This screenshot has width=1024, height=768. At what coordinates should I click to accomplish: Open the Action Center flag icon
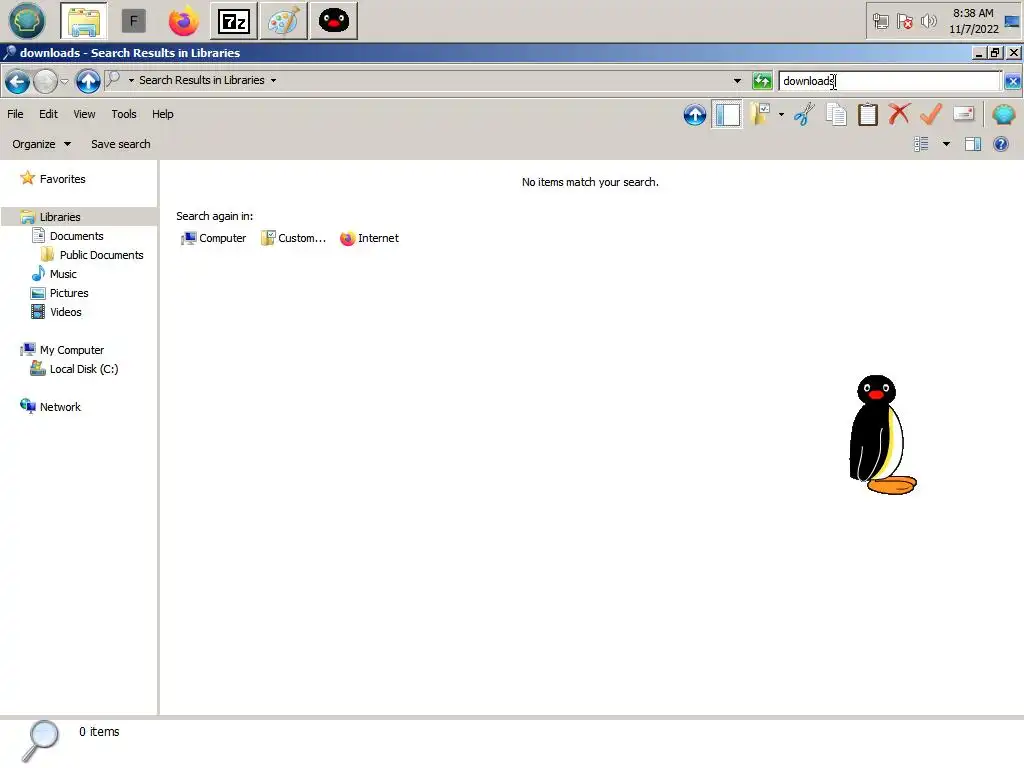904,22
